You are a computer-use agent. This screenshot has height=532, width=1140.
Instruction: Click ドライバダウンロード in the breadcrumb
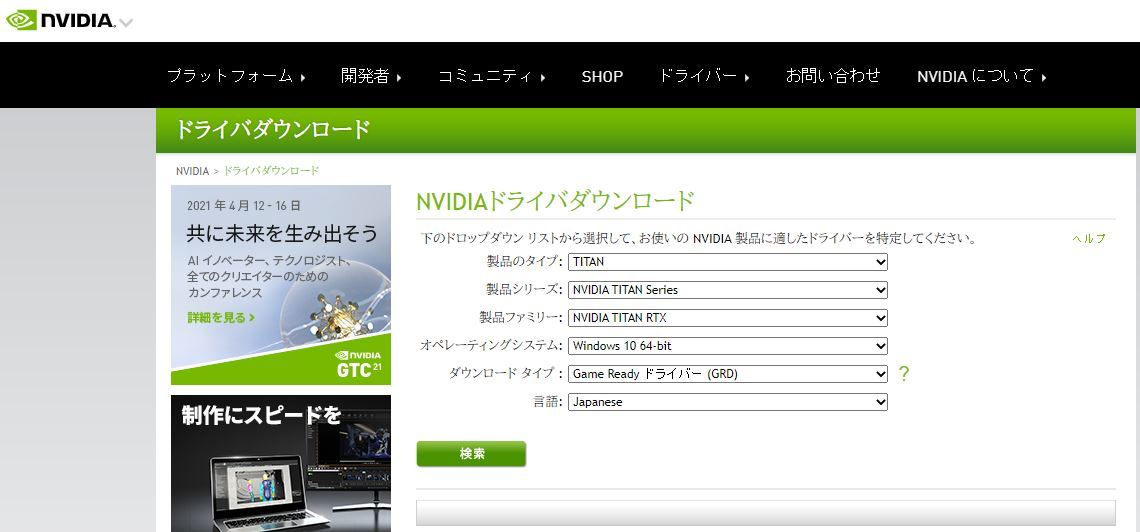(270, 171)
